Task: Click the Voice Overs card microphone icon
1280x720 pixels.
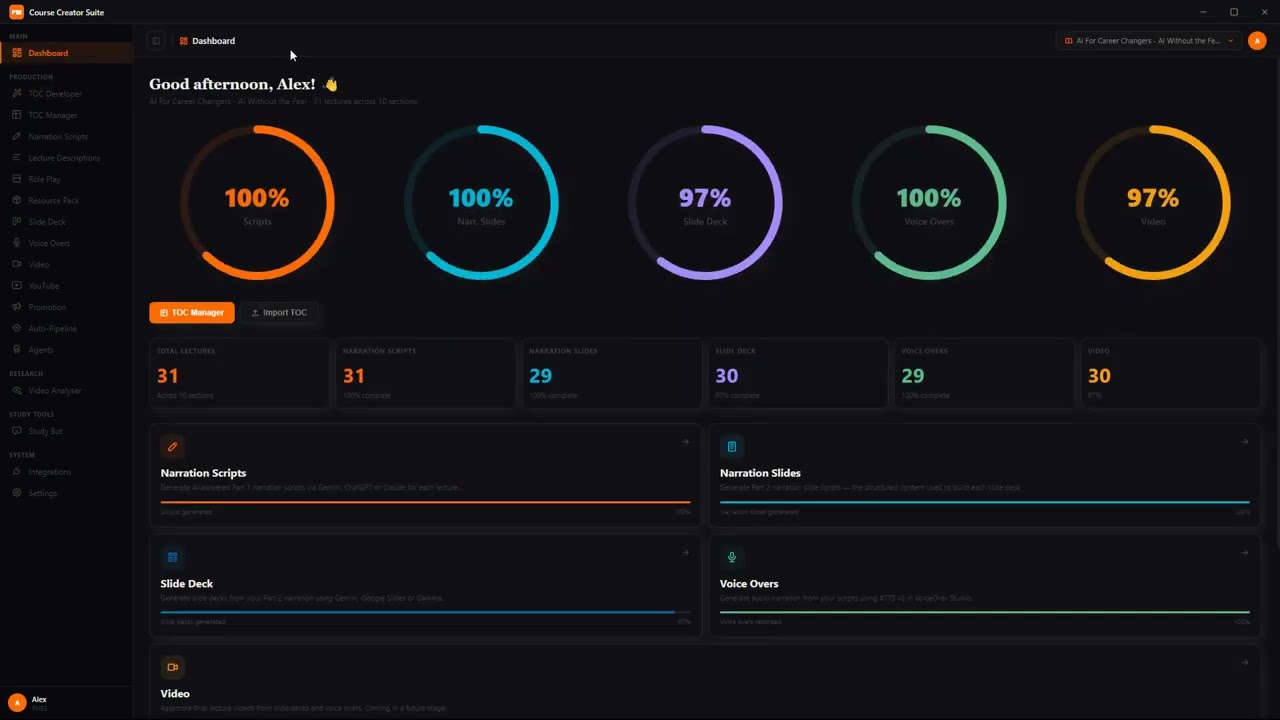Action: point(732,557)
